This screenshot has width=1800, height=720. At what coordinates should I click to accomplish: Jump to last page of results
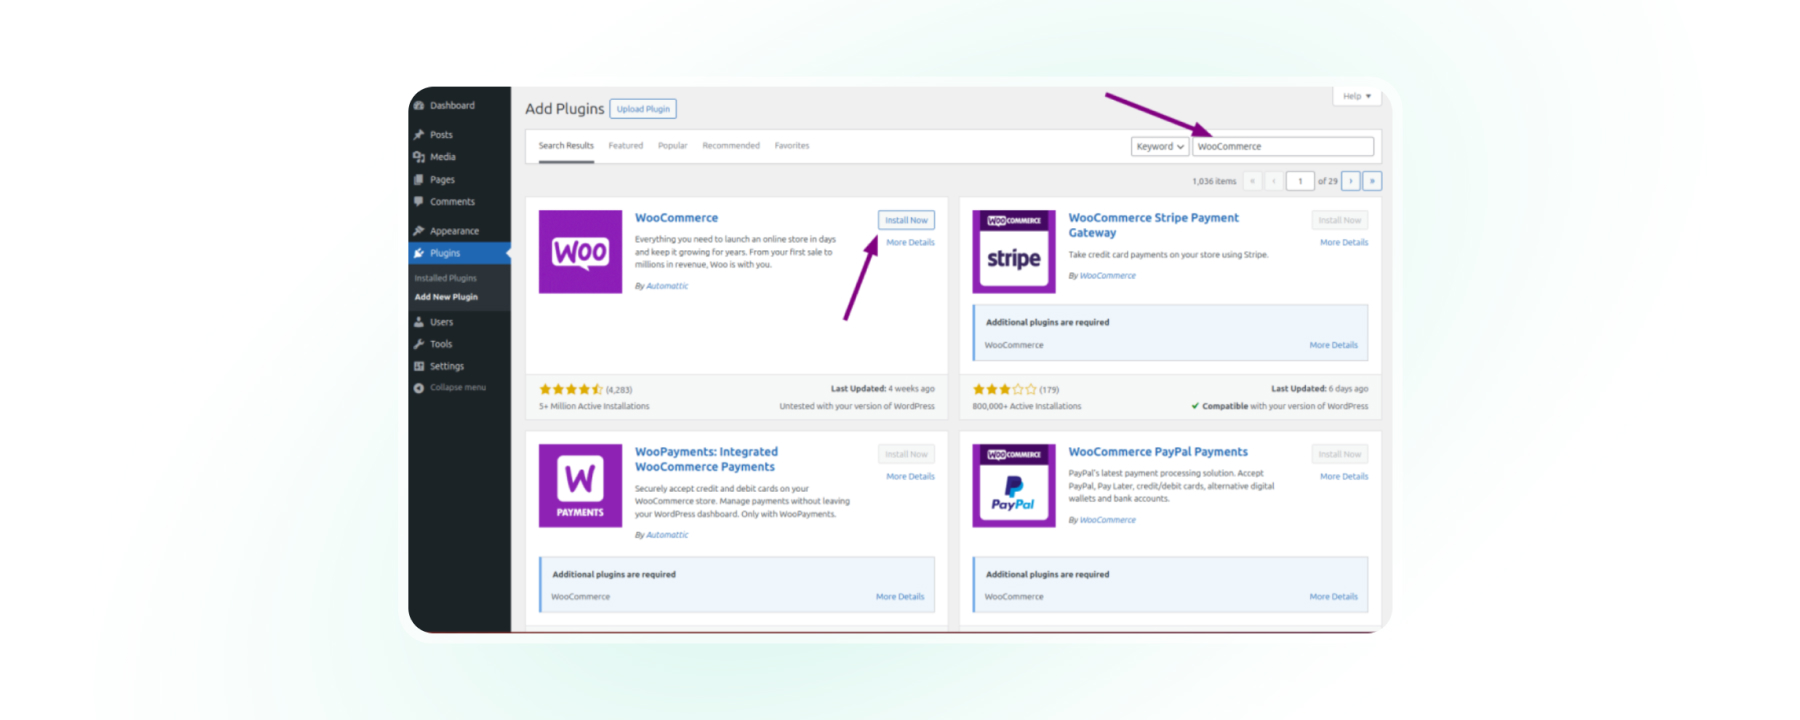tap(1372, 181)
